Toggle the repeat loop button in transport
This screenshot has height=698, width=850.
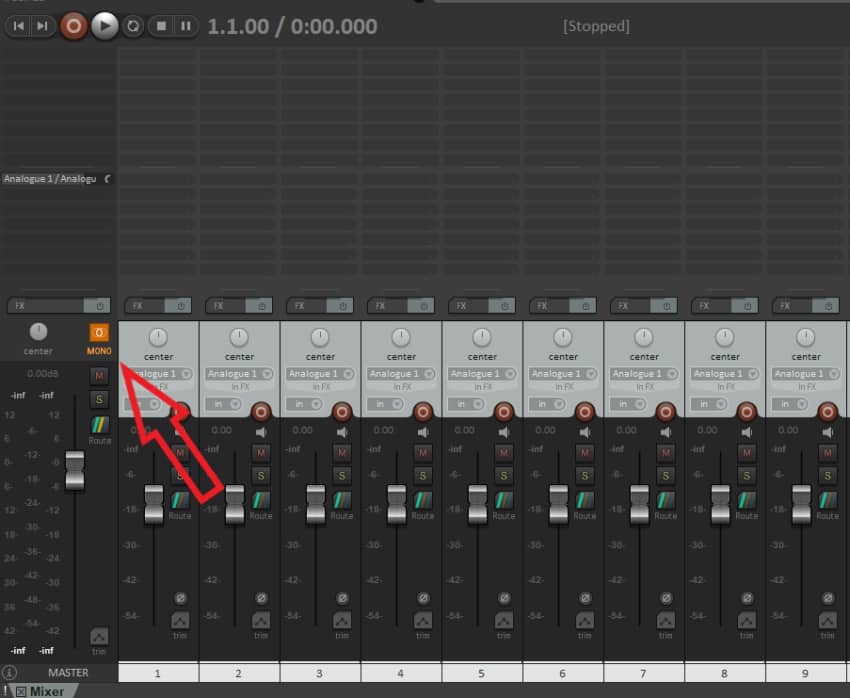tap(133, 26)
